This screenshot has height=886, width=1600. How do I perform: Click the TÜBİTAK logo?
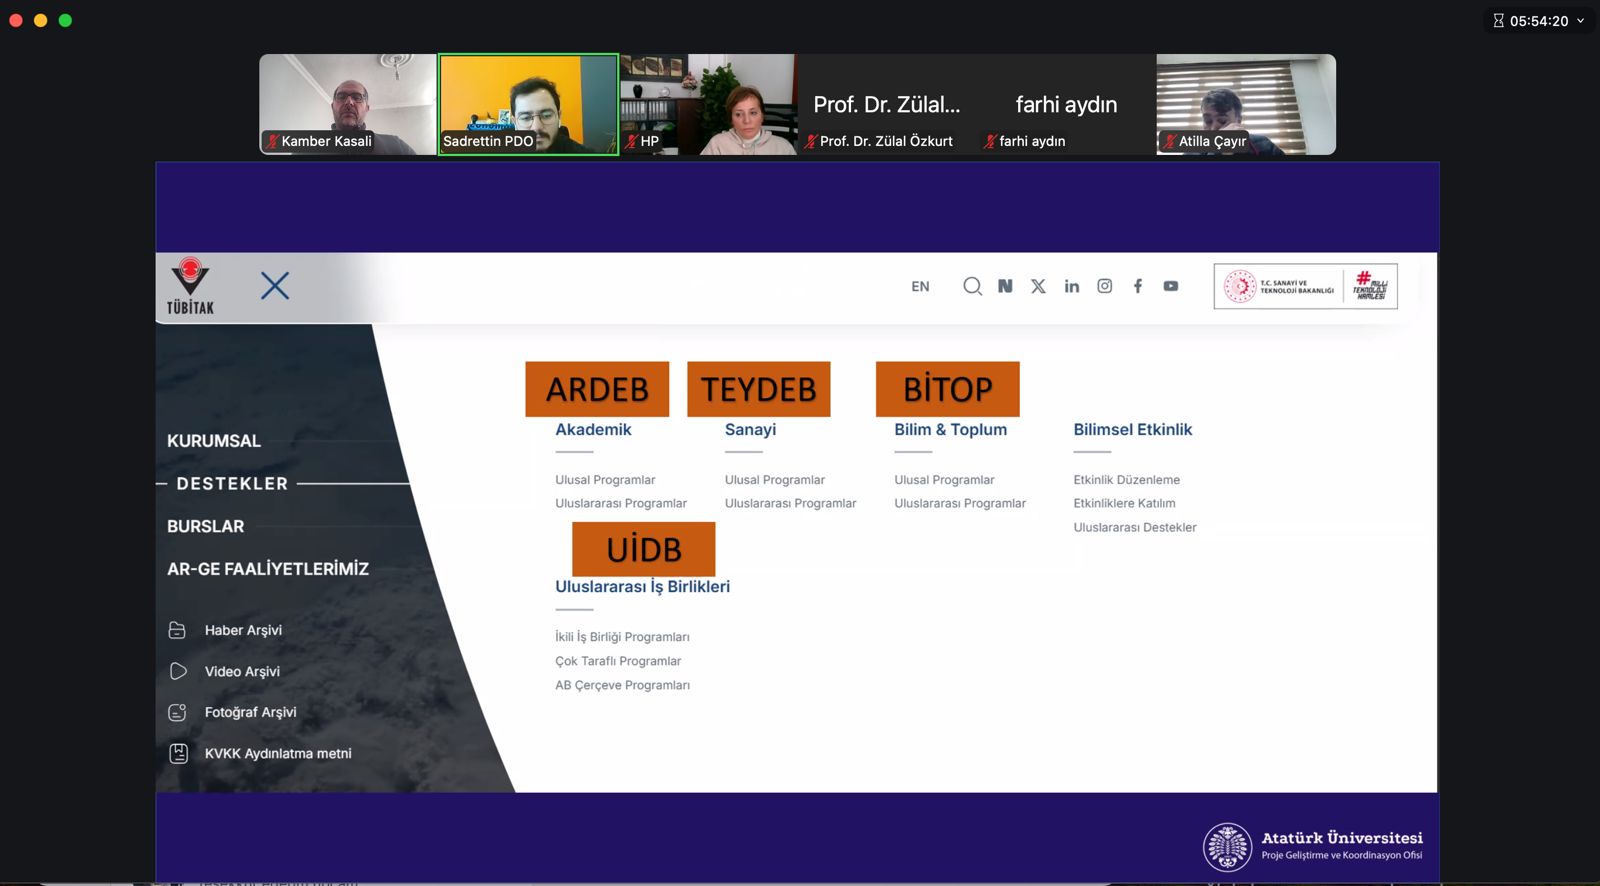click(190, 286)
